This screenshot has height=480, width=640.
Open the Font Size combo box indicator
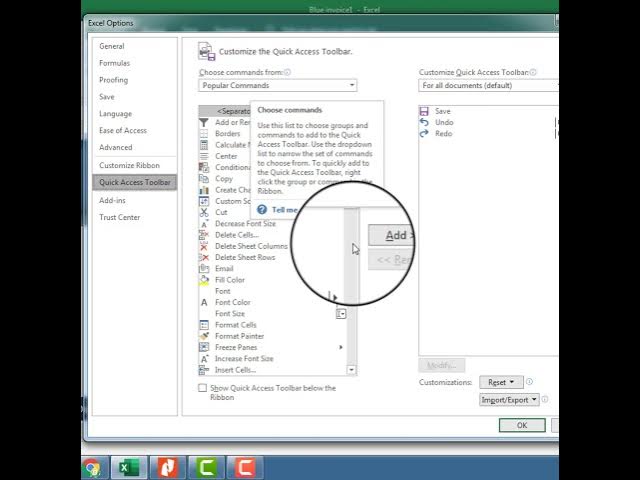[341, 314]
